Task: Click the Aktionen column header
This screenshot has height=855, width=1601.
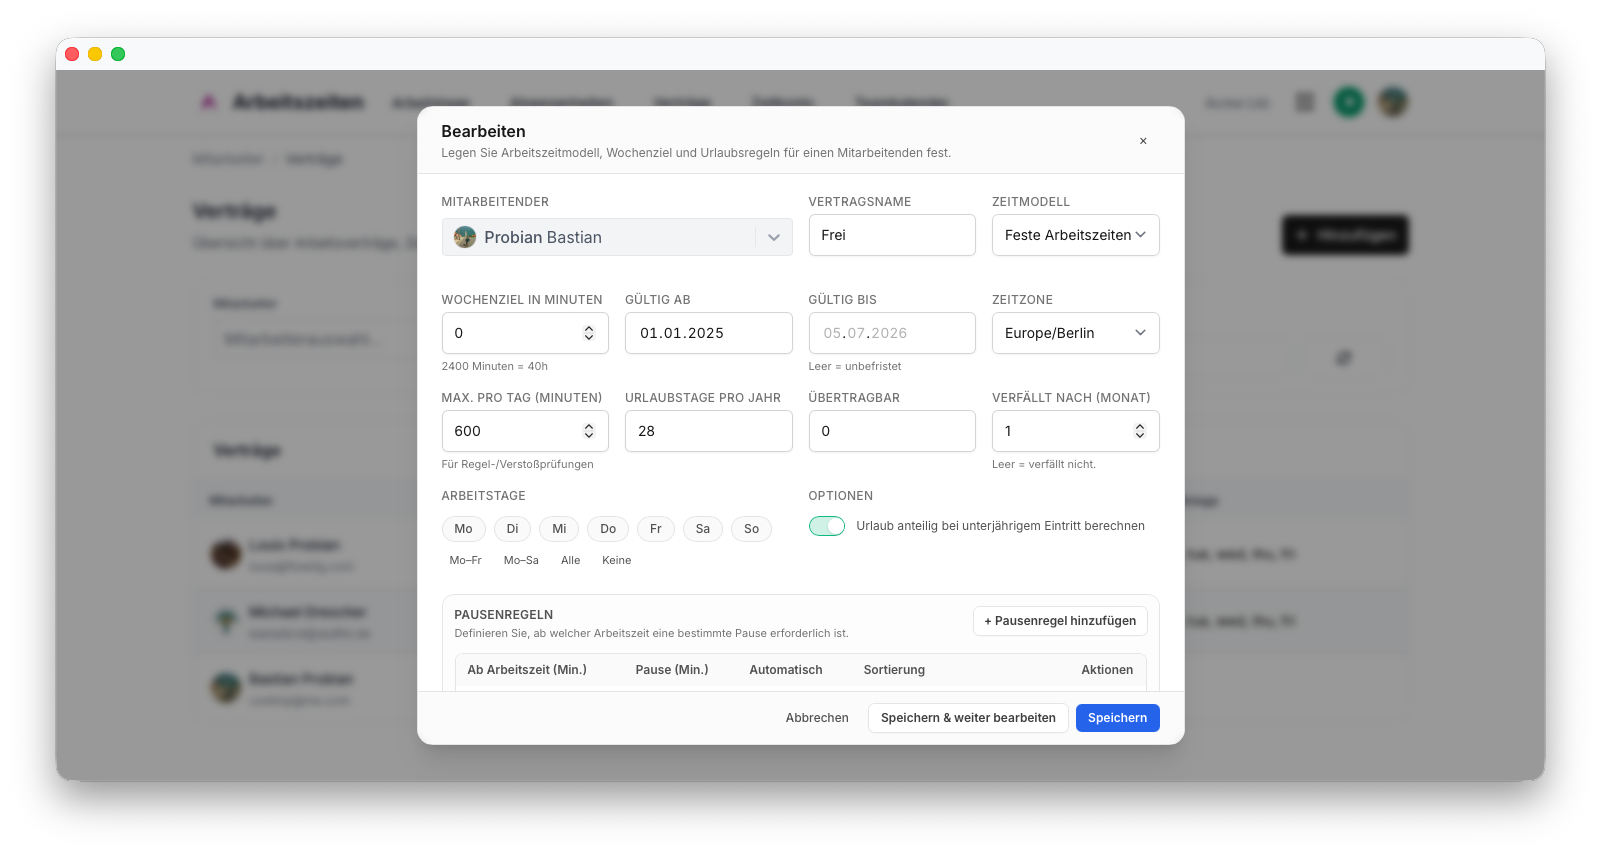Action: [1107, 670]
